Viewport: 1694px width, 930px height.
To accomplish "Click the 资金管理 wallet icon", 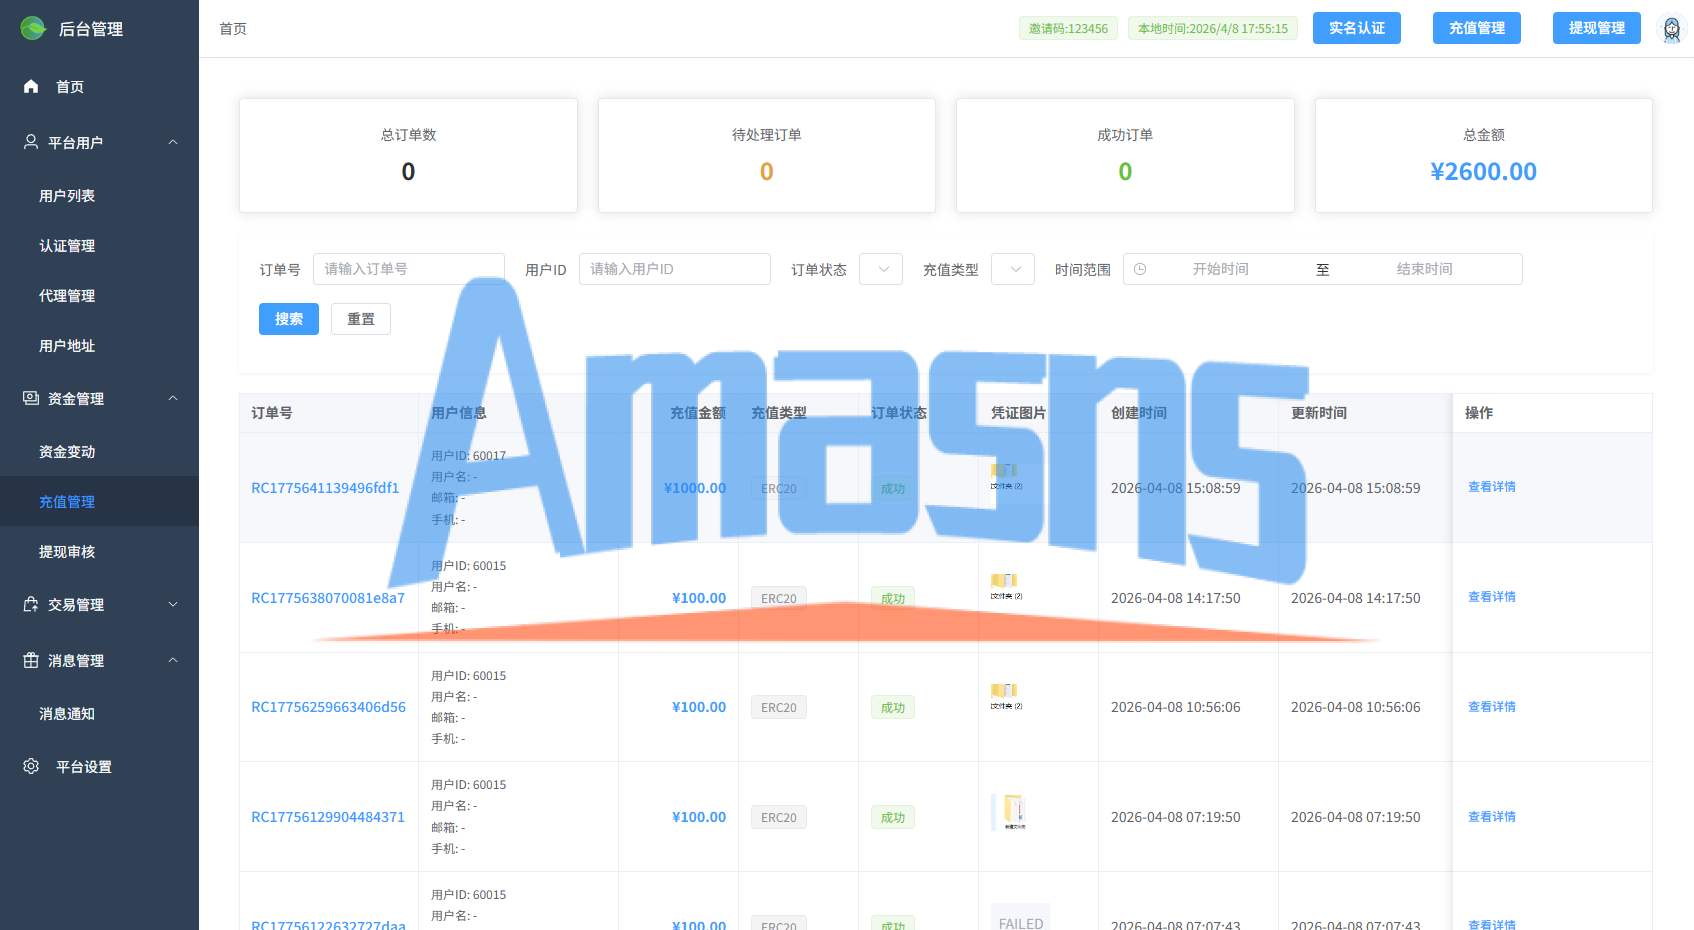I will click(31, 398).
